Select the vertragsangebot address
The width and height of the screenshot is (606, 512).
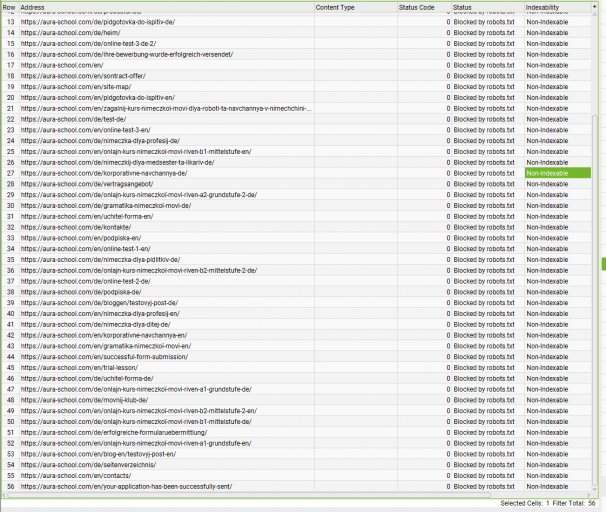point(87,184)
